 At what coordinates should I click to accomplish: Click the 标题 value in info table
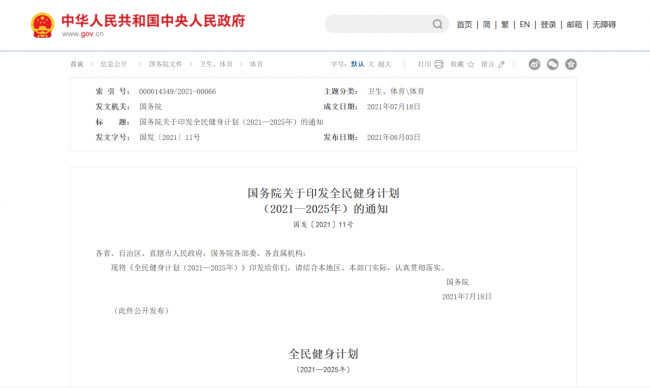[x=231, y=122]
